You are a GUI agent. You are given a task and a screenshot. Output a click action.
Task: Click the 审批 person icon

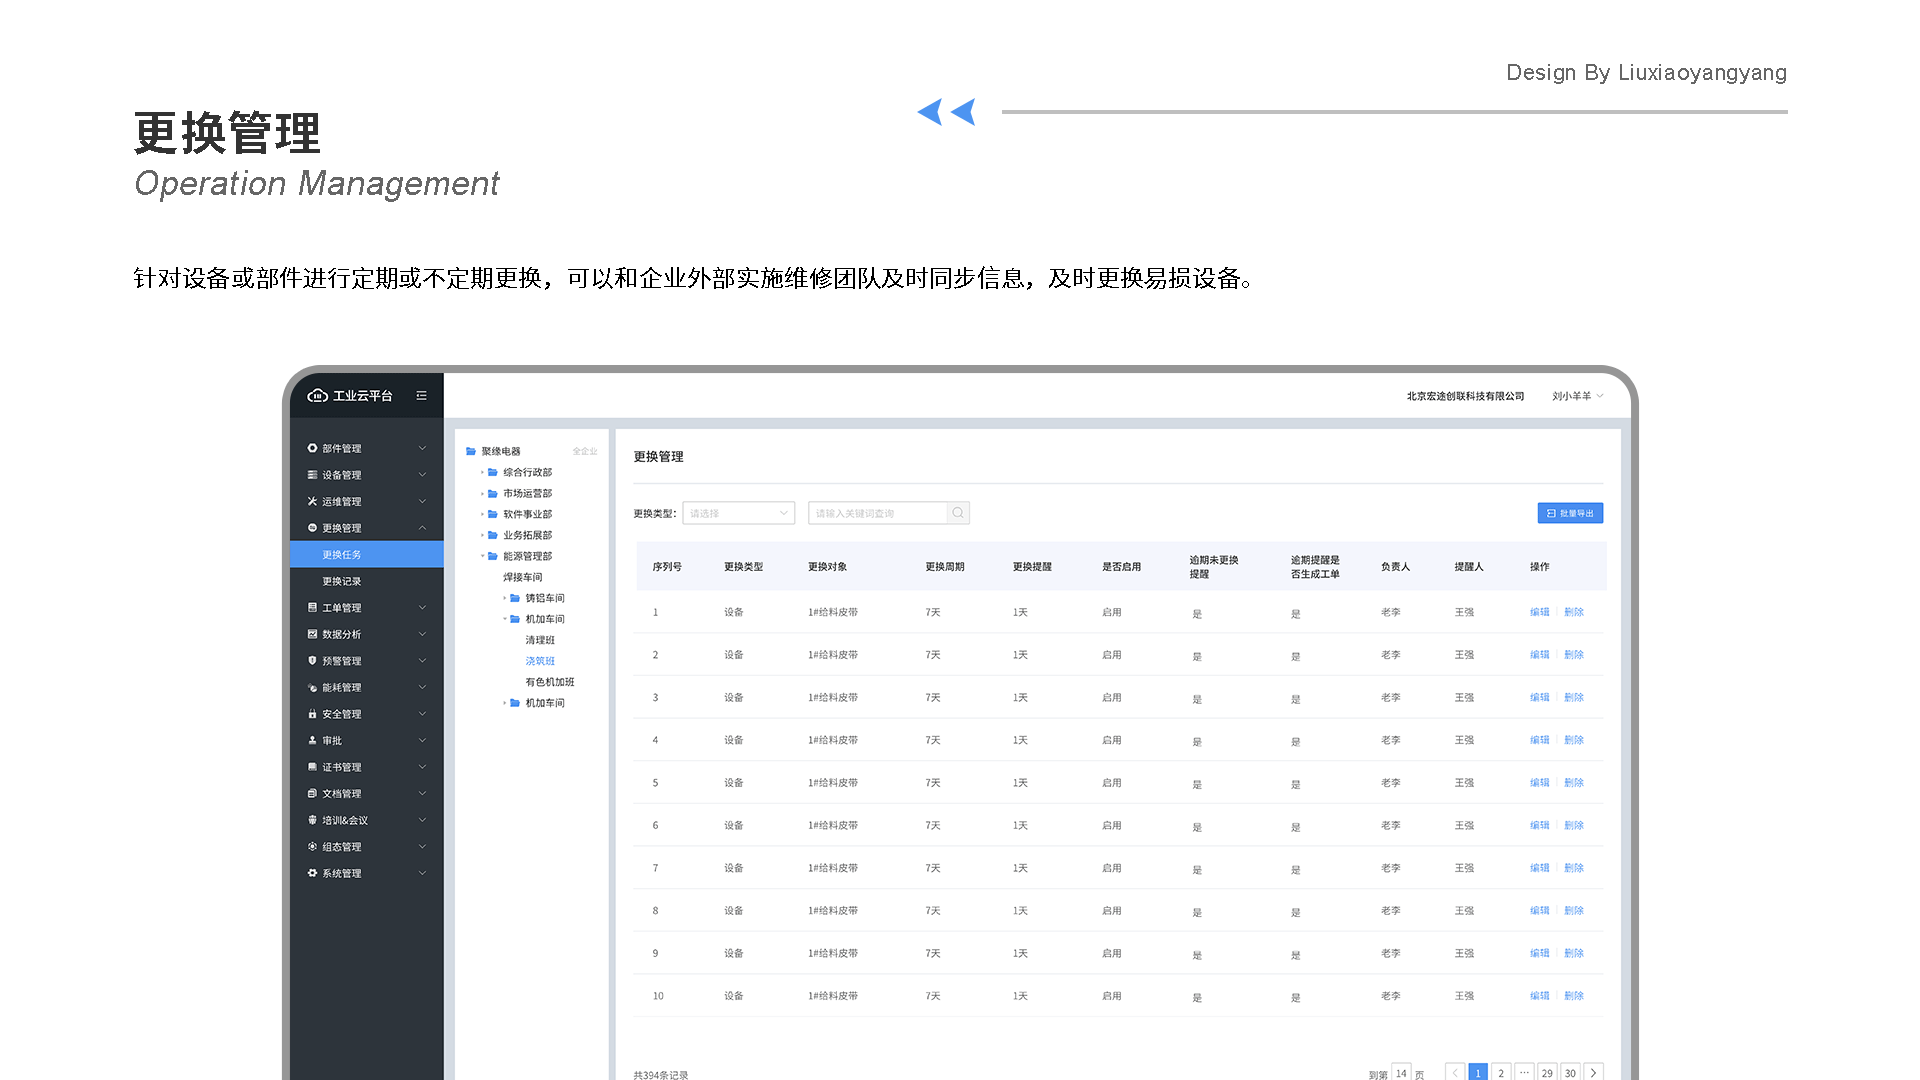click(x=312, y=740)
